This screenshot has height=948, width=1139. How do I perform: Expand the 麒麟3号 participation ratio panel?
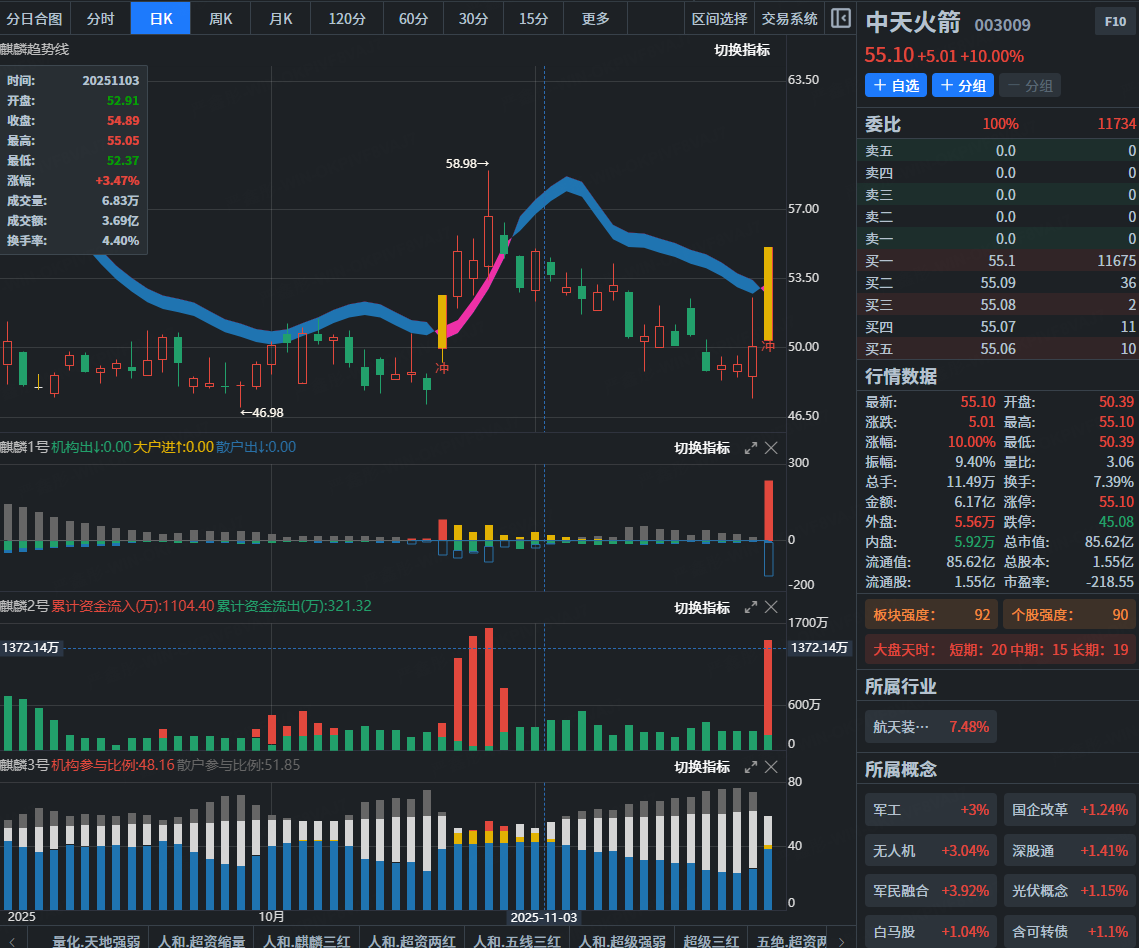[751, 766]
